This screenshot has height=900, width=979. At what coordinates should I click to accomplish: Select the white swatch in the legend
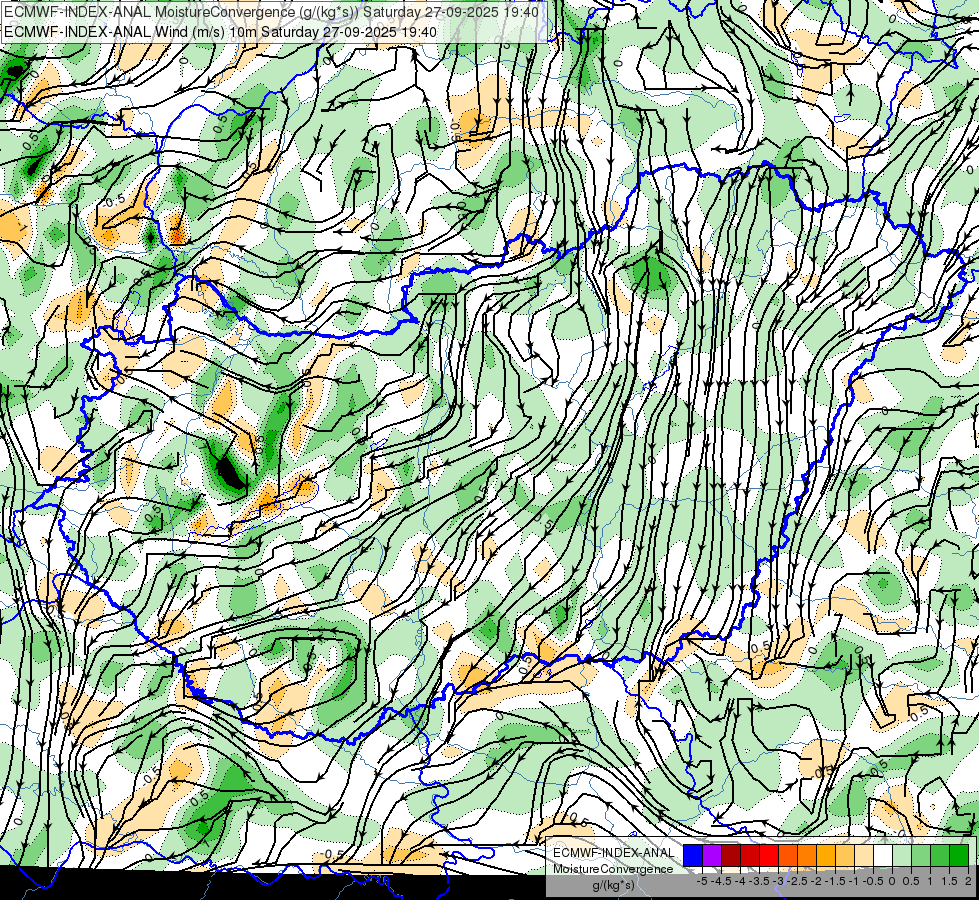tap(883, 855)
